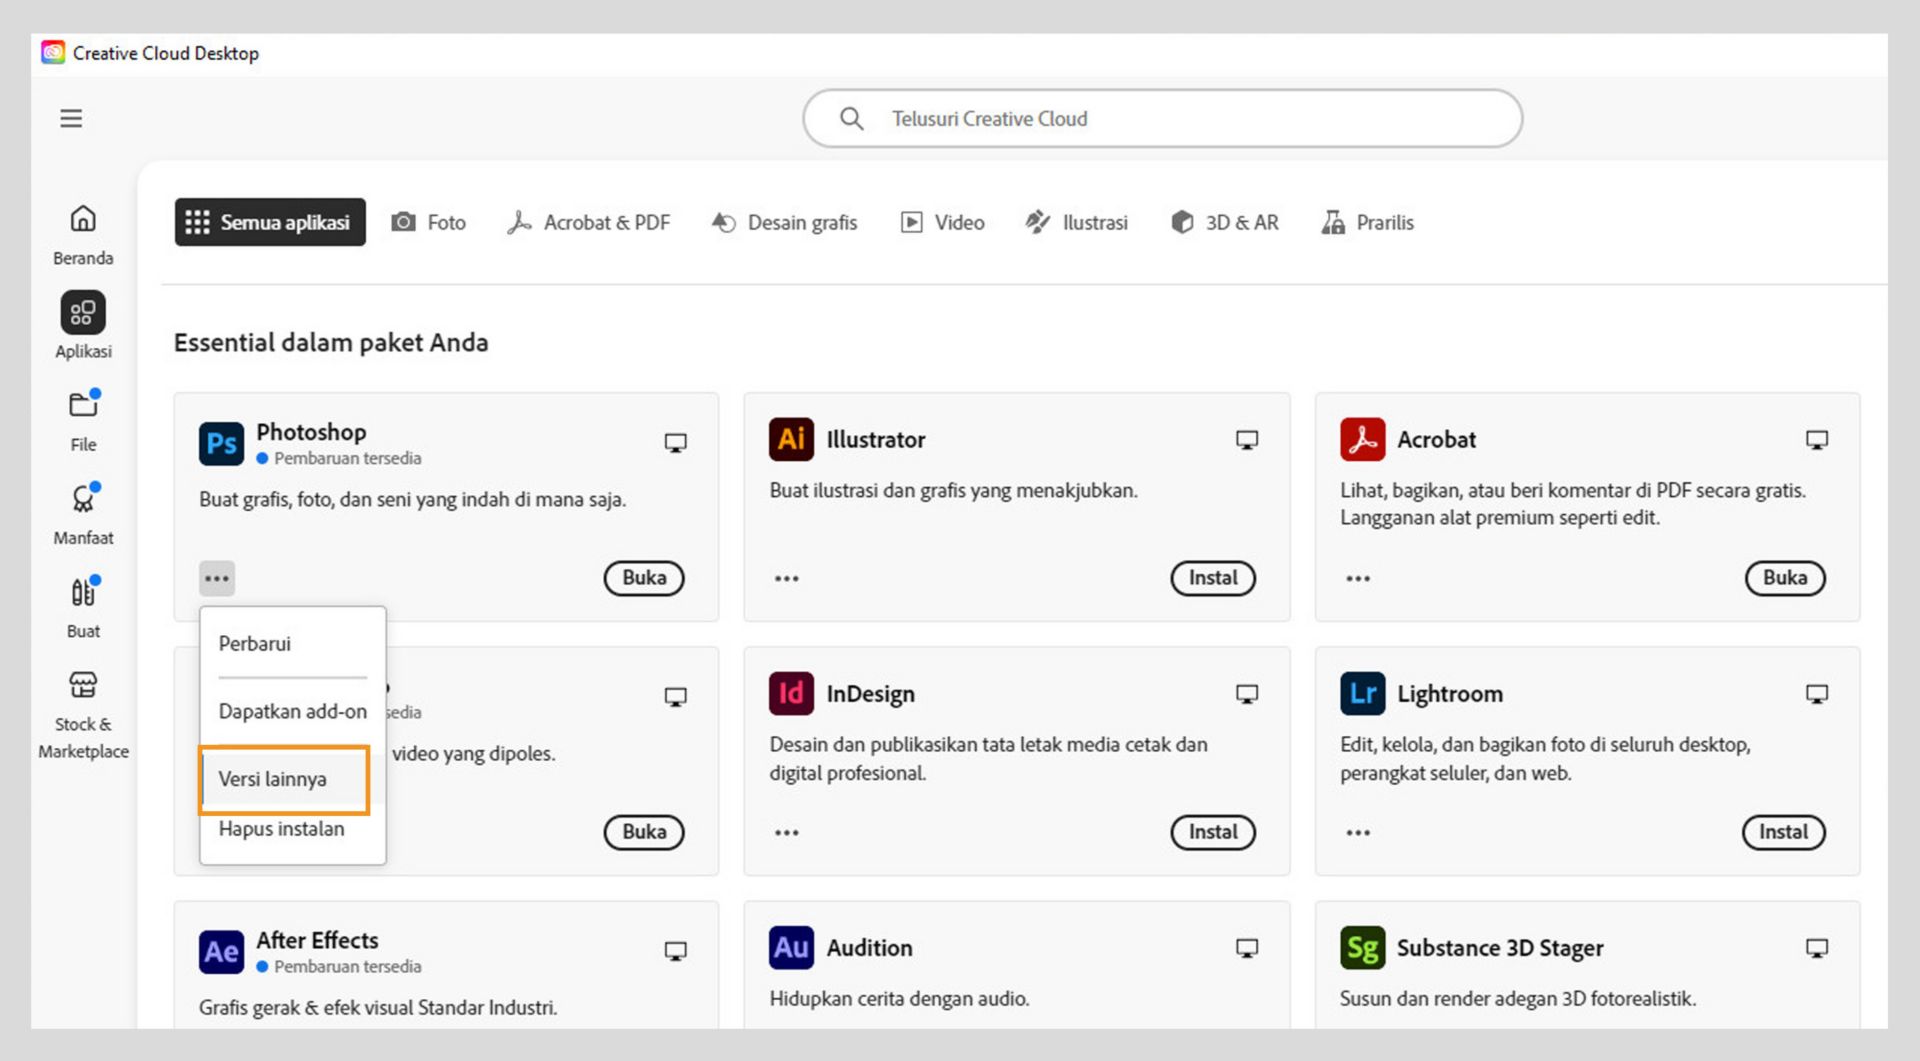Open Stock & Marketplace icon
This screenshot has width=1920, height=1061.
click(x=83, y=686)
